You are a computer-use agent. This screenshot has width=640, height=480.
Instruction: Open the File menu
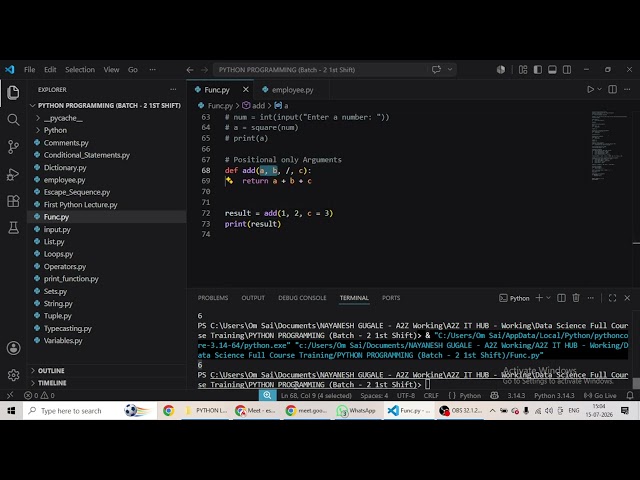[x=29, y=70]
